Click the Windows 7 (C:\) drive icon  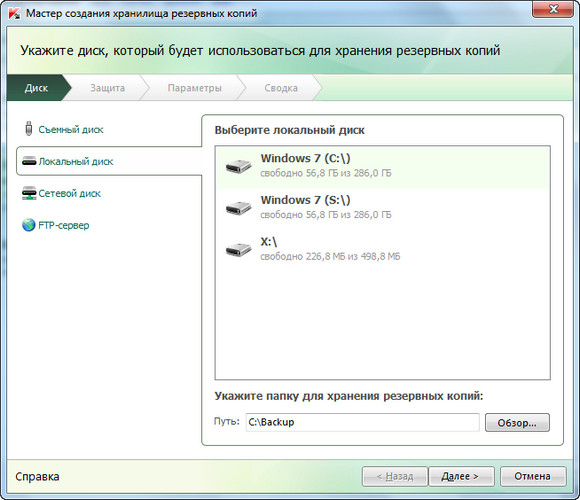click(x=239, y=166)
